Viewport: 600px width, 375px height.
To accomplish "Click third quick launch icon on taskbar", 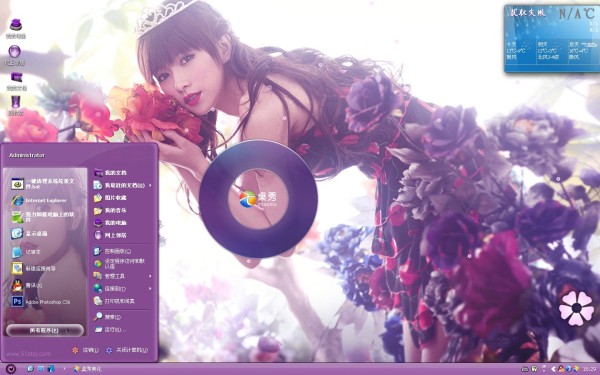I will pyautogui.click(x=51, y=369).
